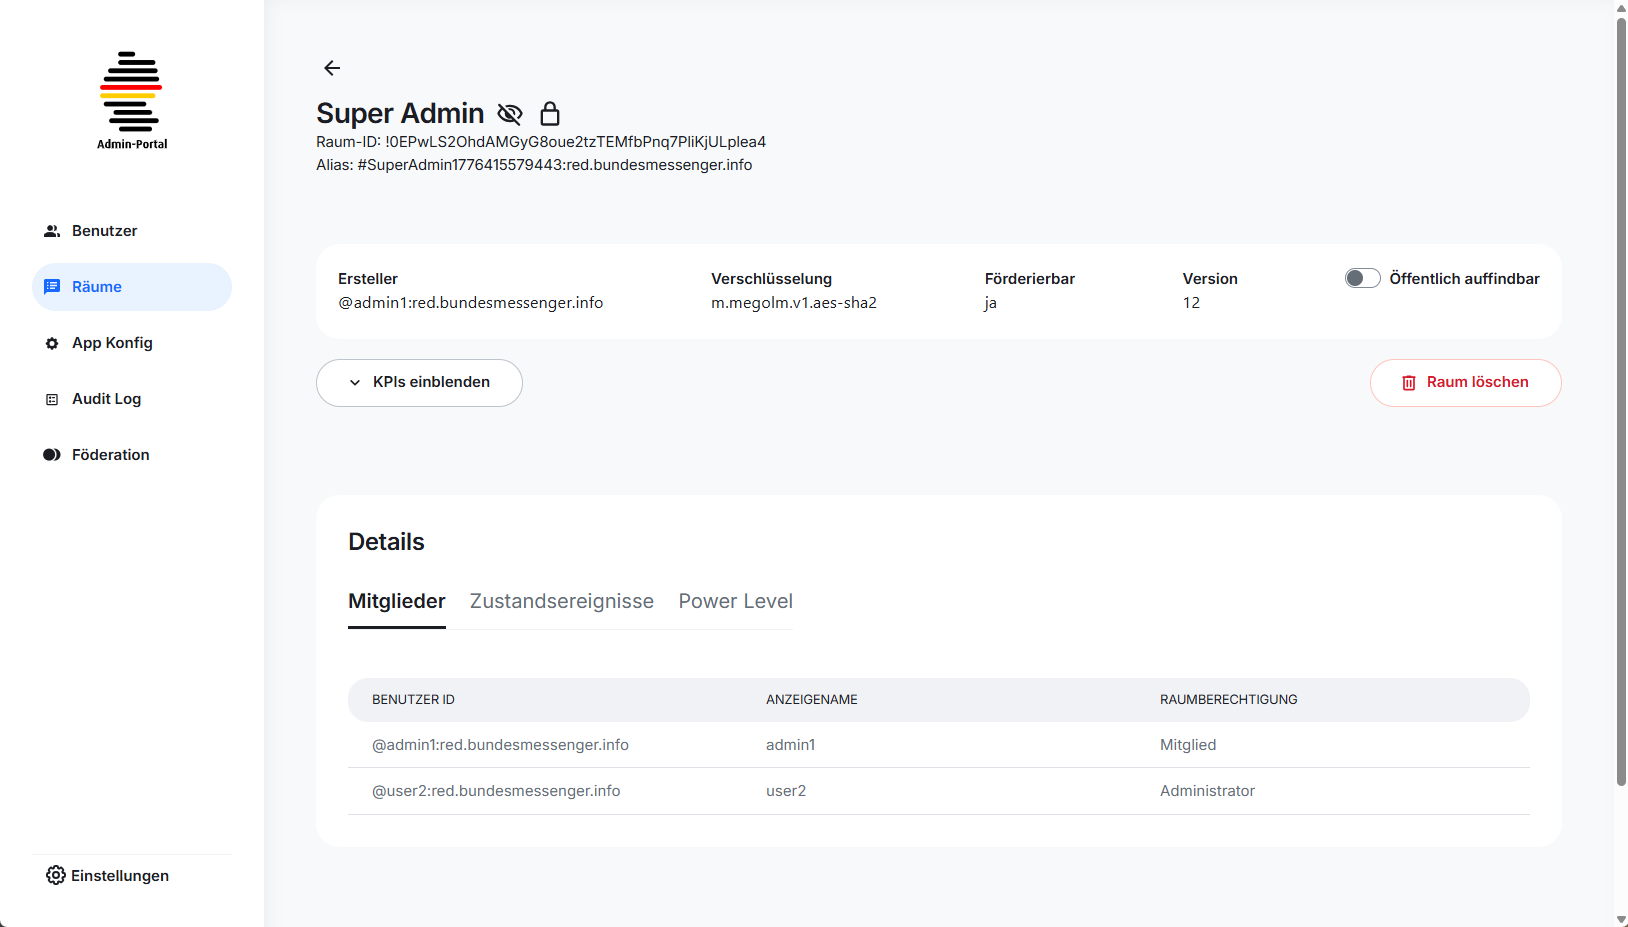Click the App Konfig gear icon

52,343
